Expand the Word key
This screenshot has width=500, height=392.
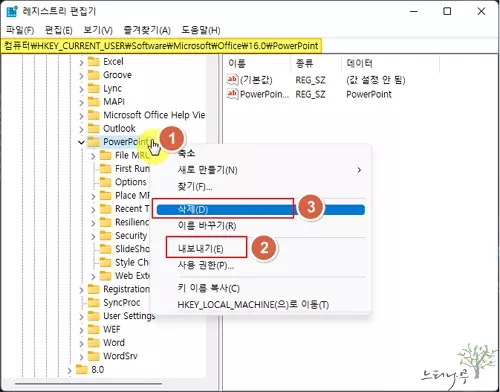(81, 343)
